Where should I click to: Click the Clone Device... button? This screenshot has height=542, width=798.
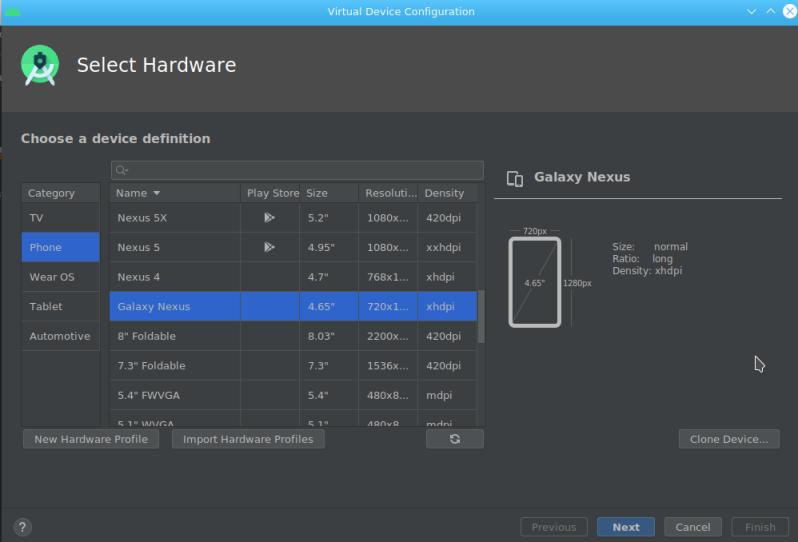(729, 439)
